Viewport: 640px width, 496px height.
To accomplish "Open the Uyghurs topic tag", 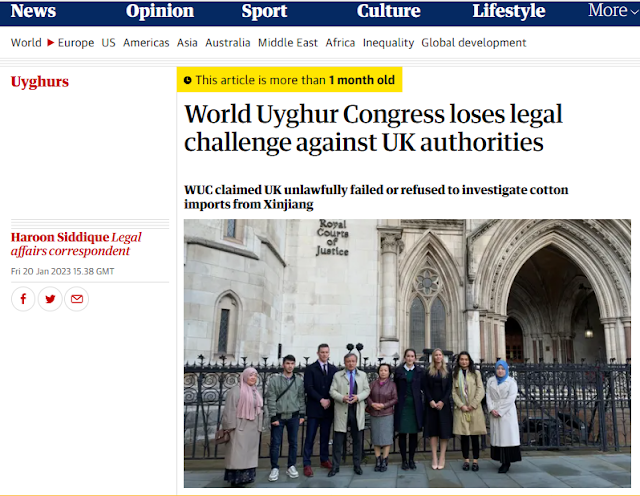I will point(40,82).
